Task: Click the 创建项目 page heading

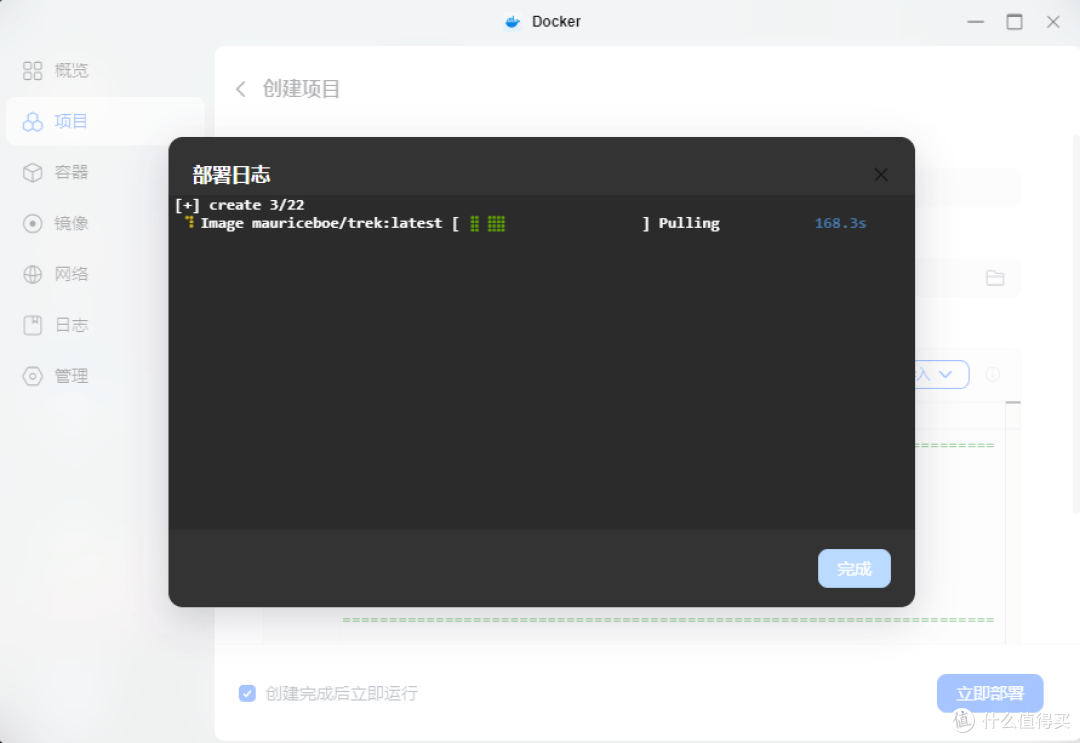Action: pos(301,89)
